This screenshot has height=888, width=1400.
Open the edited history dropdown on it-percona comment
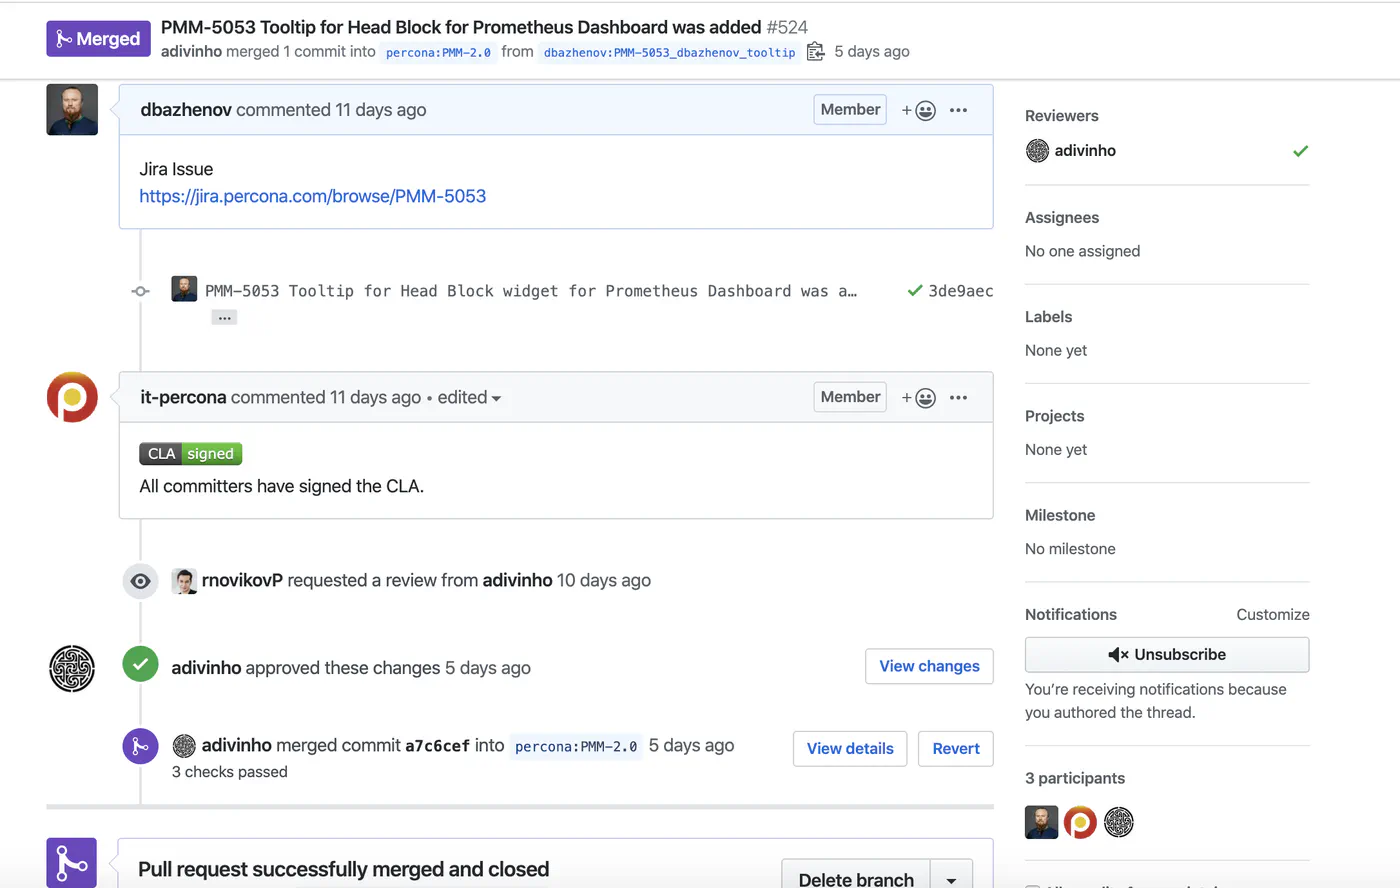(469, 397)
